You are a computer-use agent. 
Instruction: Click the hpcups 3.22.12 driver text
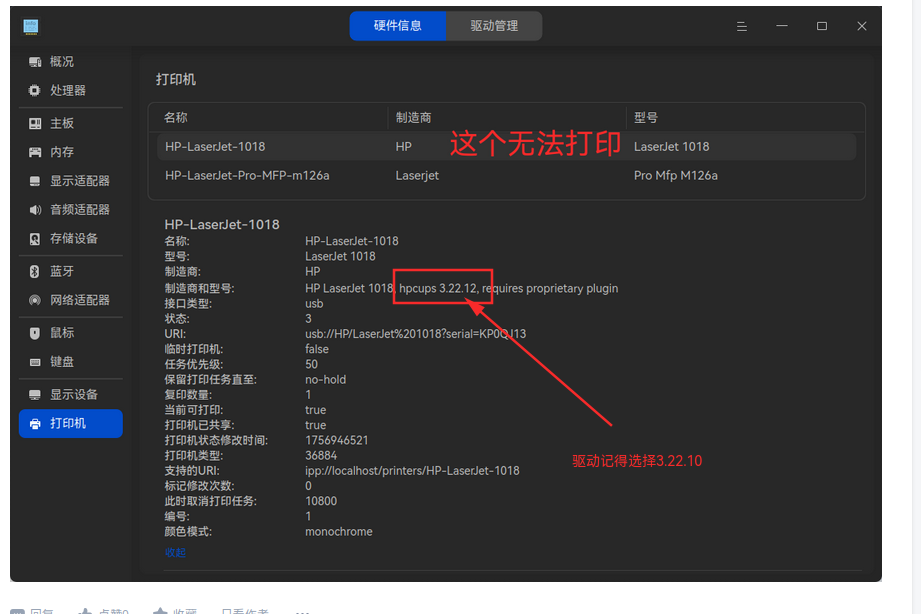(438, 288)
